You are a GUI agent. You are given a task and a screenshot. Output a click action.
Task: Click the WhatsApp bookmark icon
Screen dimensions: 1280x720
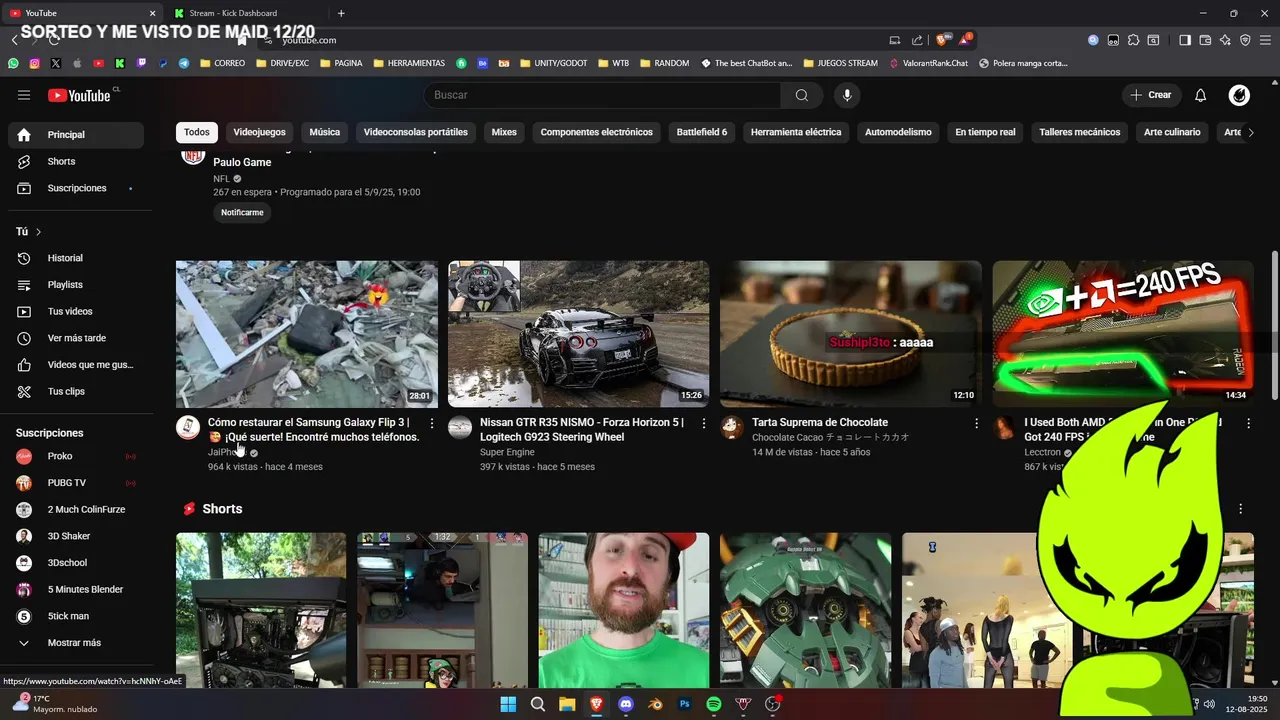13,63
